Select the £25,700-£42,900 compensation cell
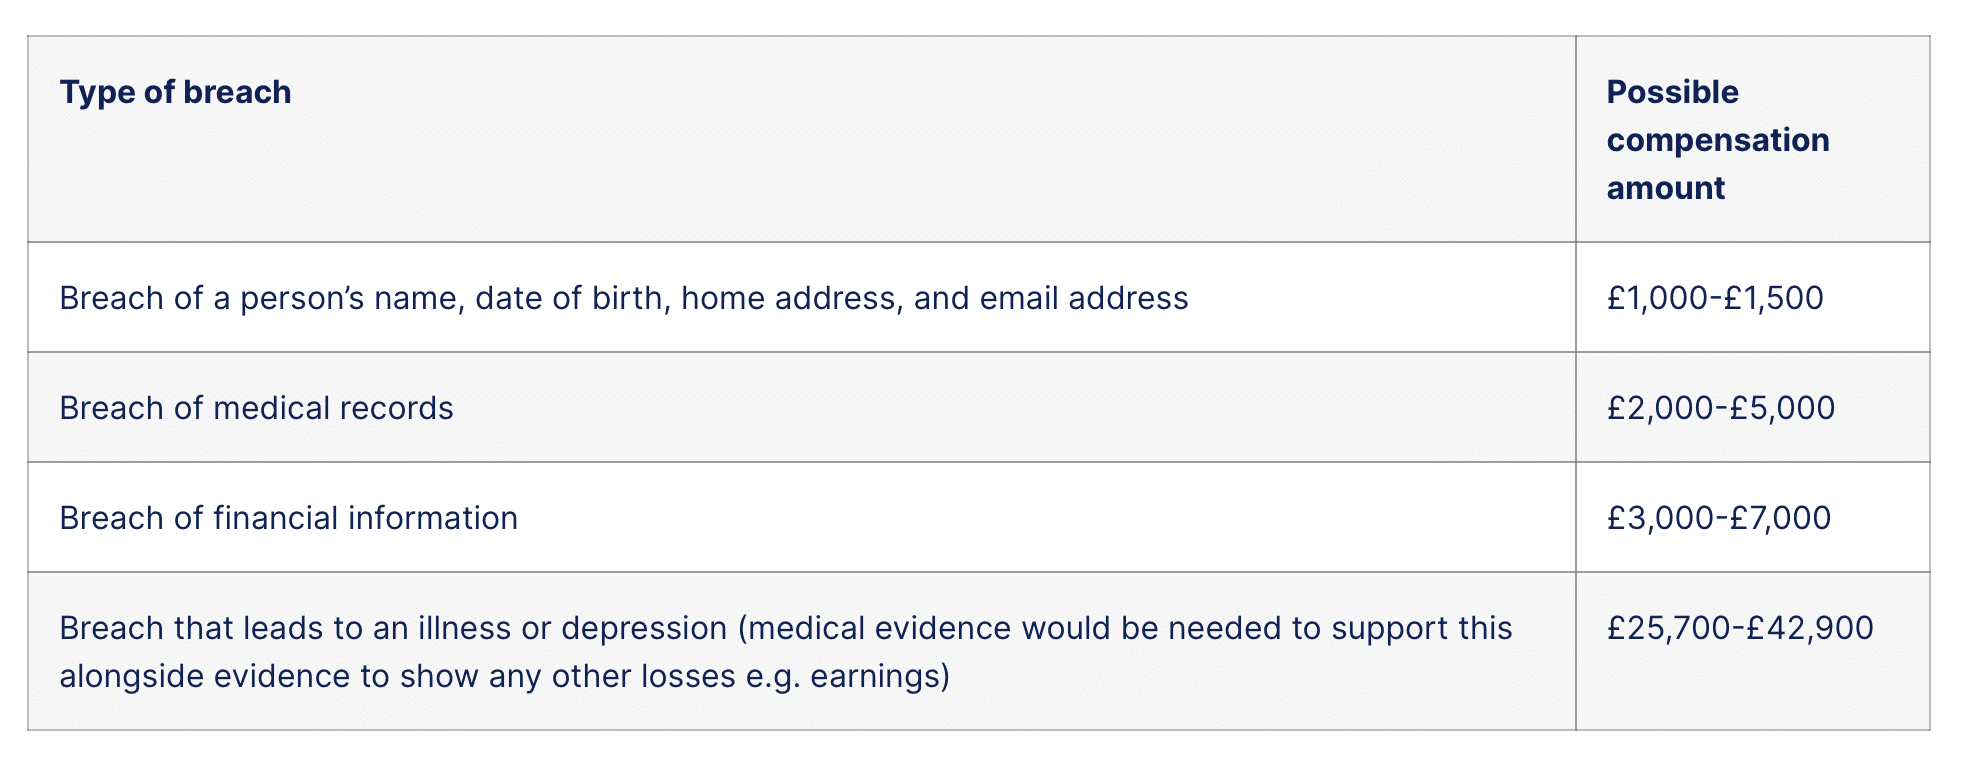This screenshot has width=1980, height=758. coord(1740,628)
